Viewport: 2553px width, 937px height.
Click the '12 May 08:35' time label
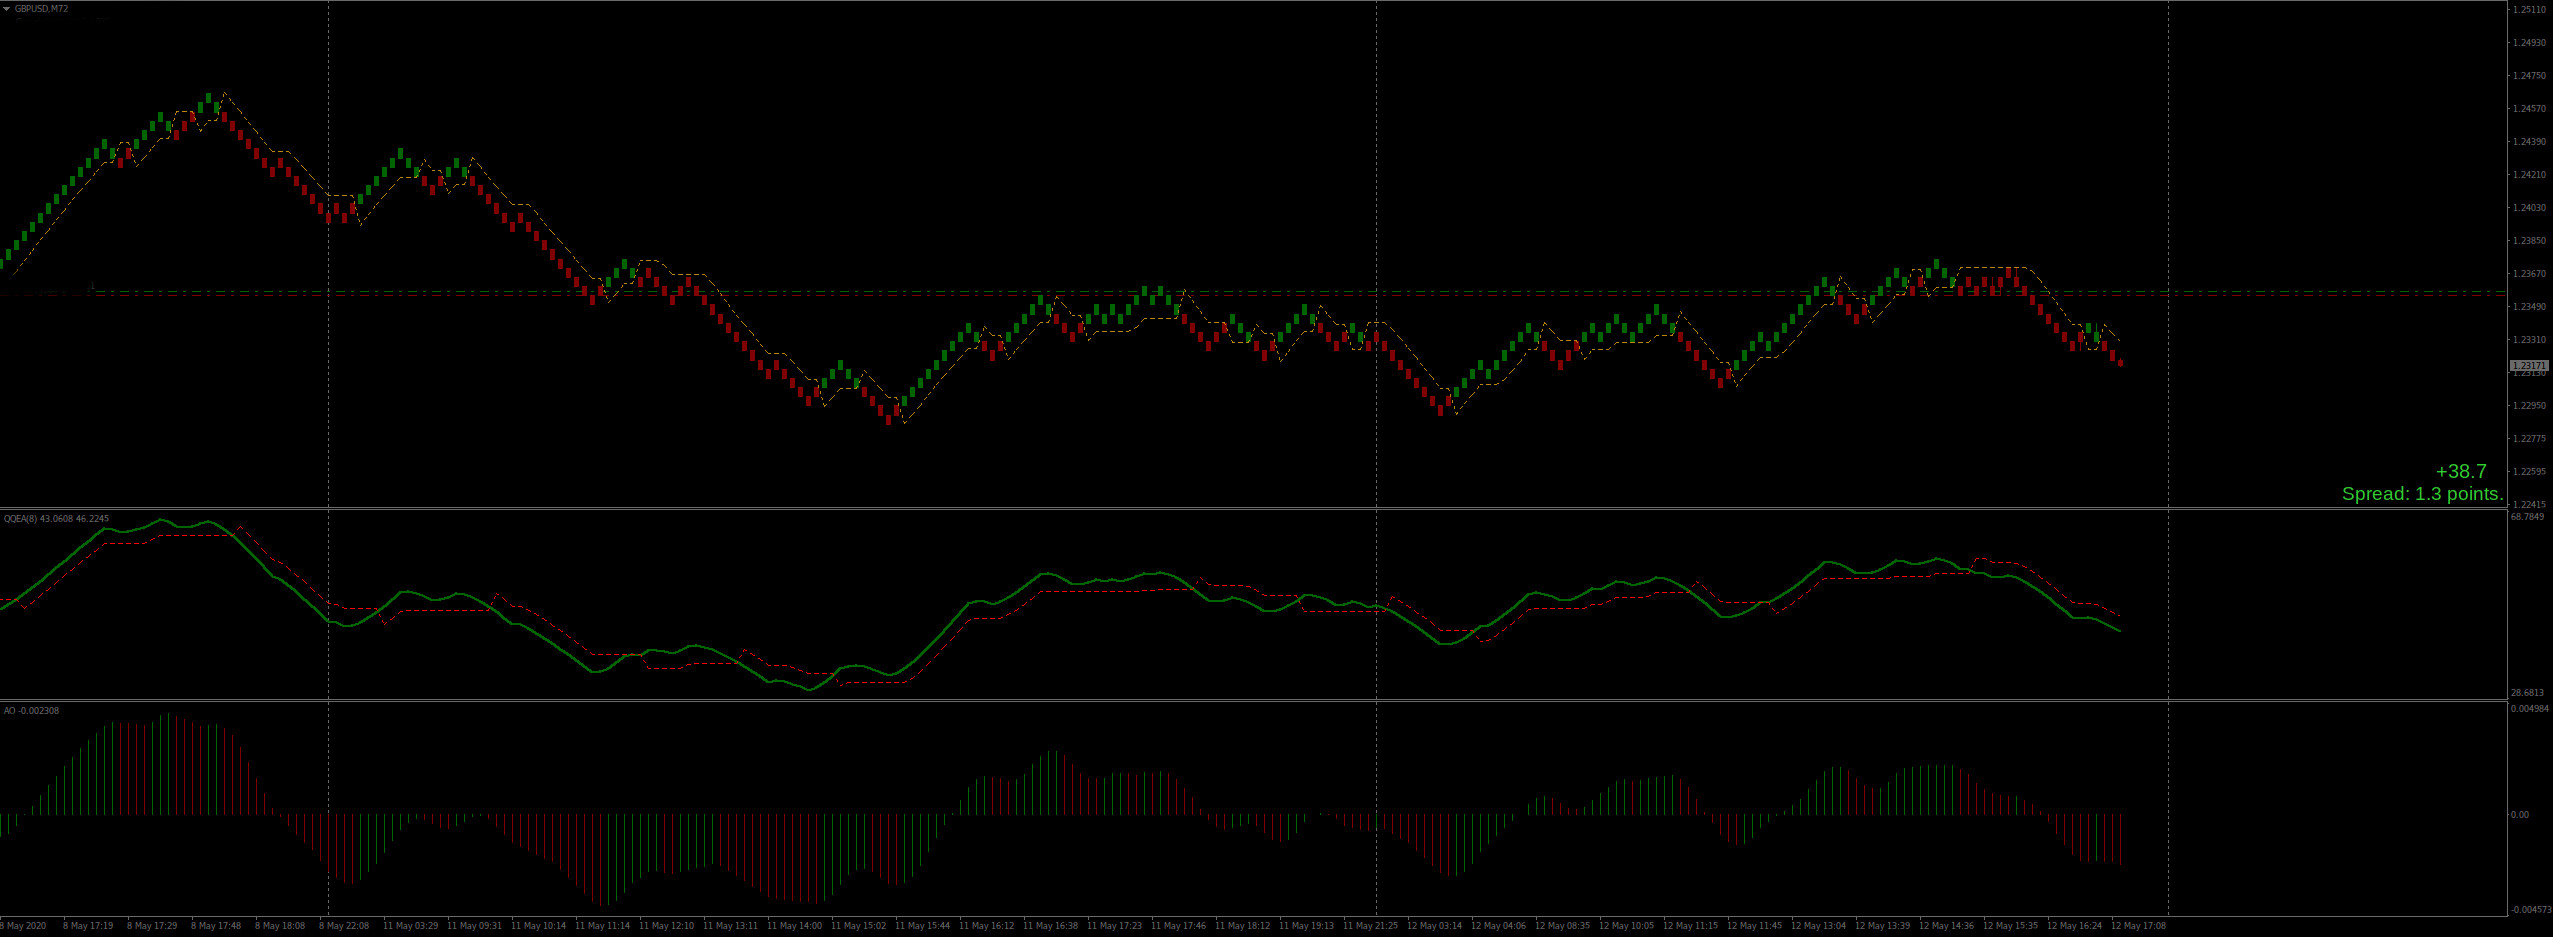pyautogui.click(x=1562, y=926)
